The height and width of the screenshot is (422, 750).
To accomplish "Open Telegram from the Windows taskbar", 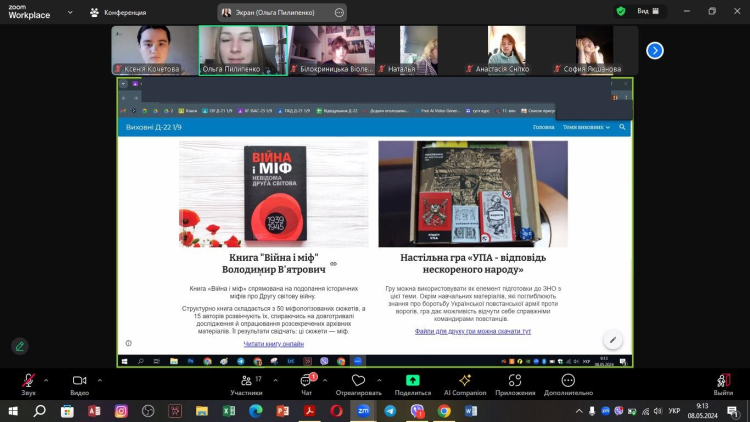I will [390, 411].
